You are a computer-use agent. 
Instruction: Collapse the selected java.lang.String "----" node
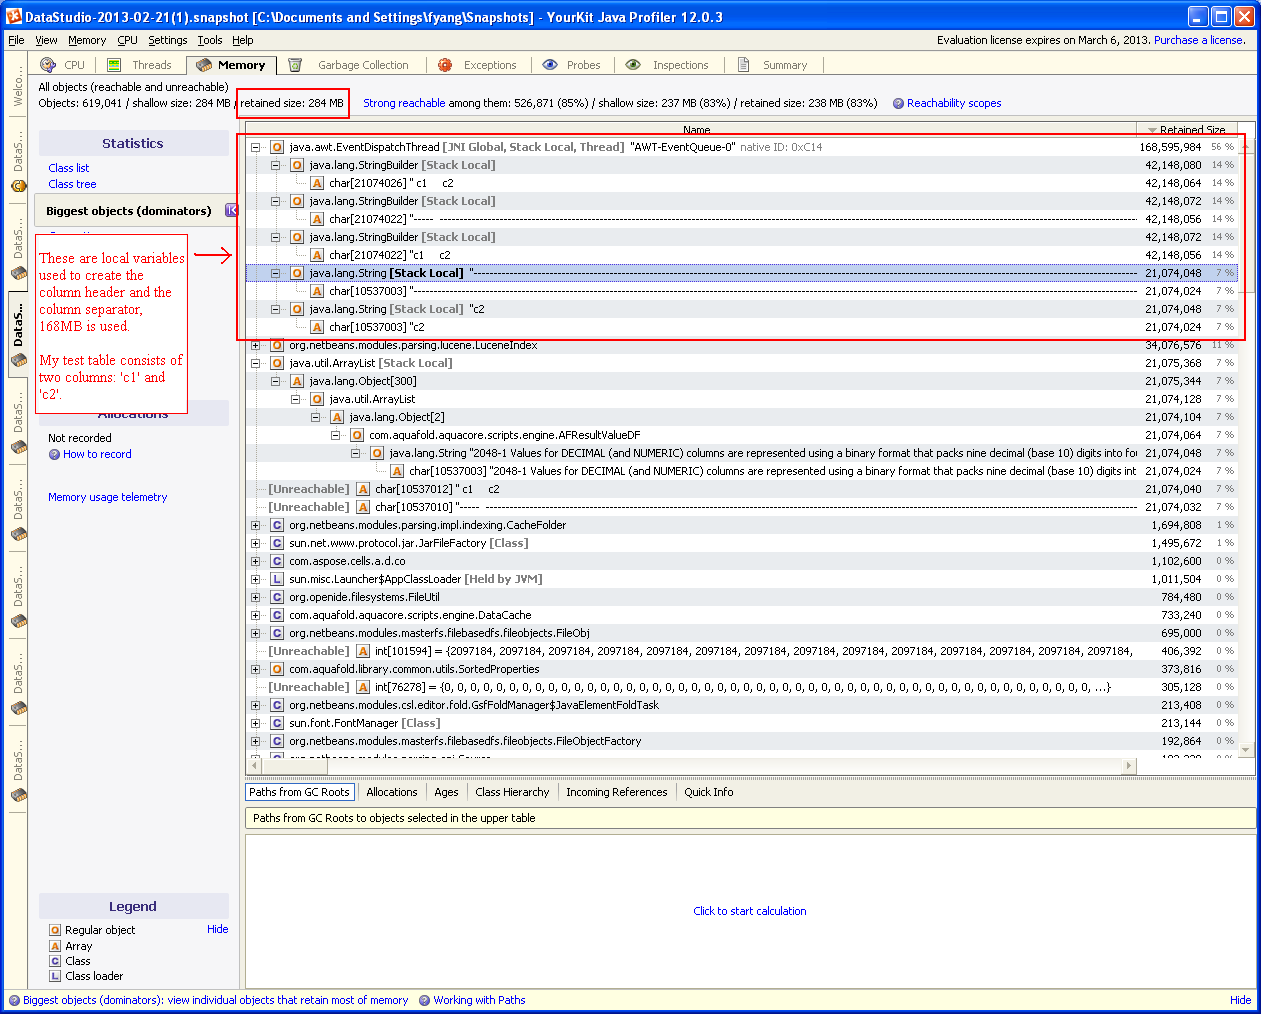(x=276, y=273)
